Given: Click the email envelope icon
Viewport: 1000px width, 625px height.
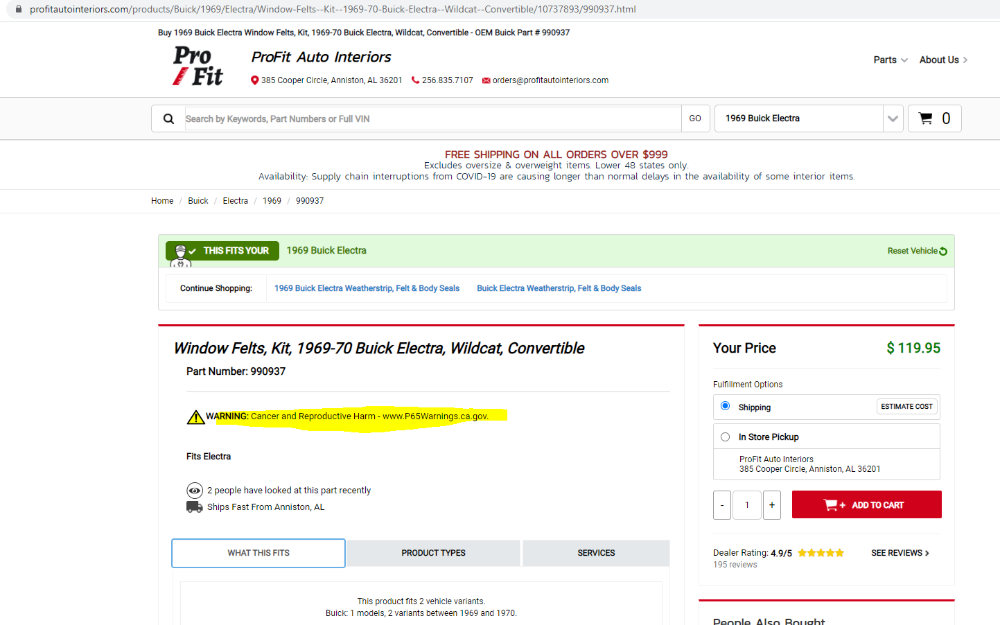Looking at the screenshot, I should (x=486, y=80).
